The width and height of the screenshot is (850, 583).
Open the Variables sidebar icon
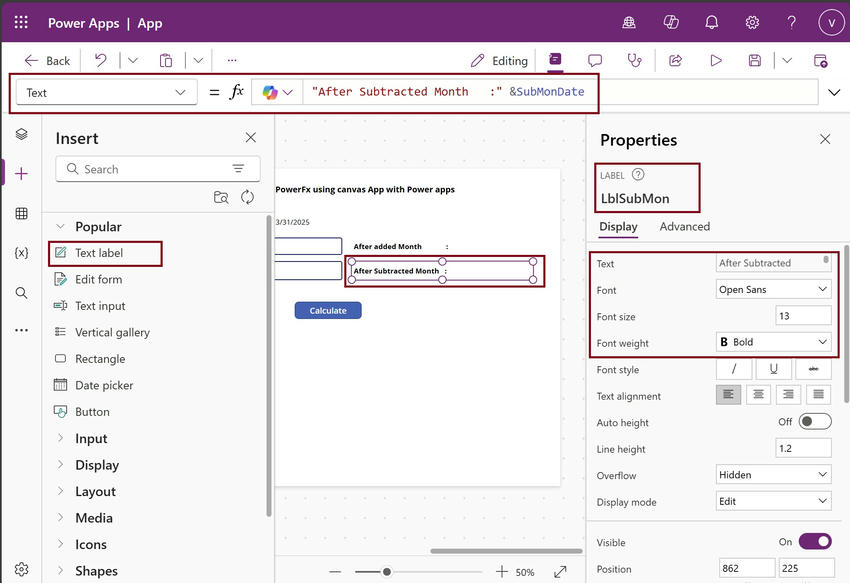click(22, 253)
